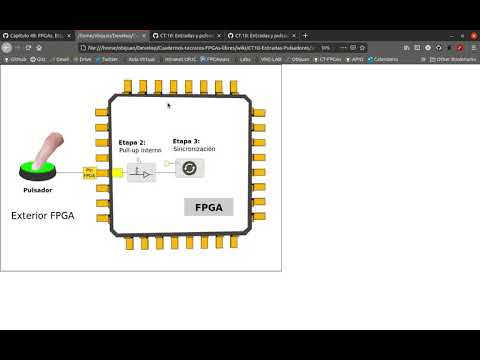The height and width of the screenshot is (360, 480).
Task: Switch to third tab CT.10 Entradas
Action: 187,36
